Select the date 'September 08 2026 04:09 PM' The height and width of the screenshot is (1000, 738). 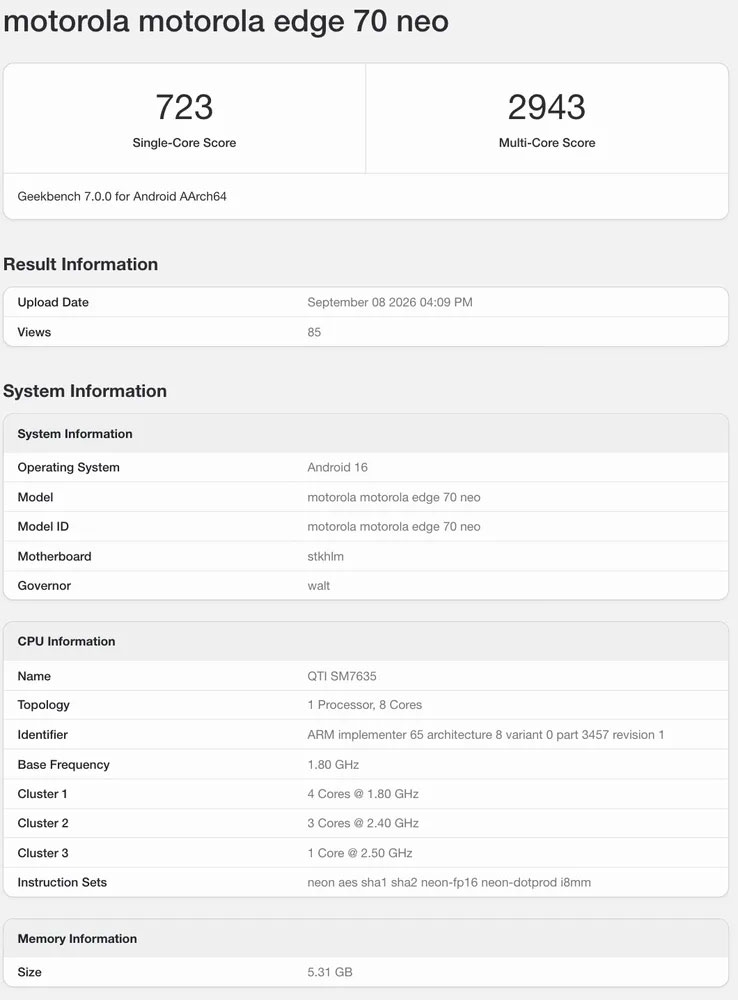(390, 302)
